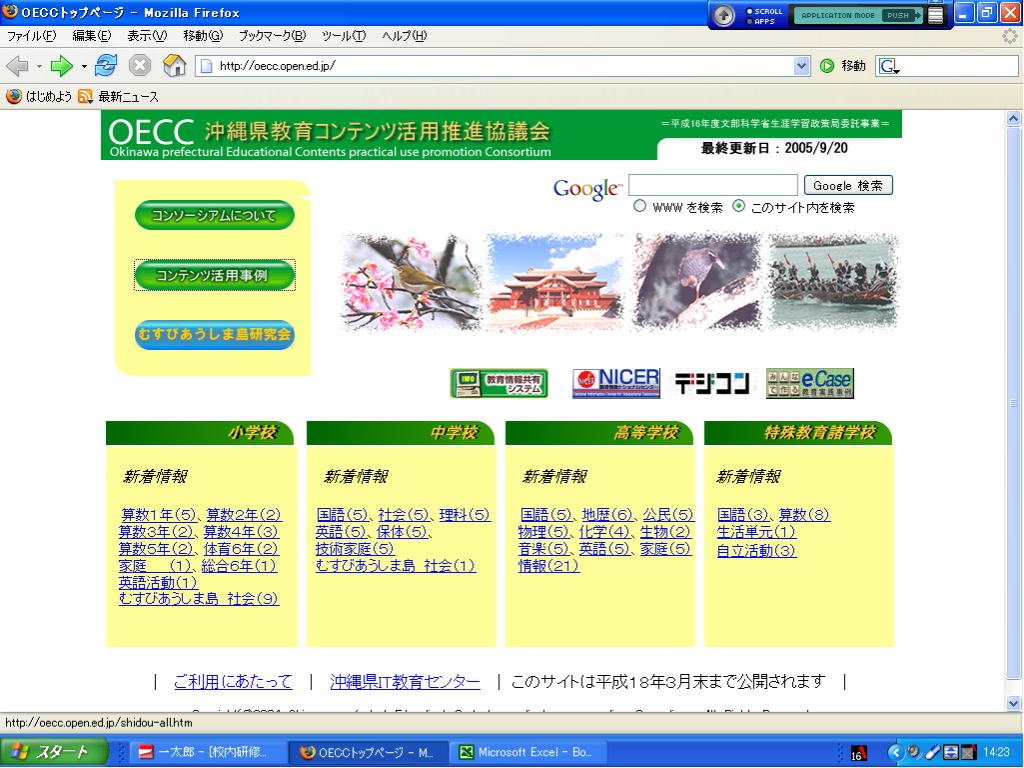Open the eCase banner logo

(810, 383)
